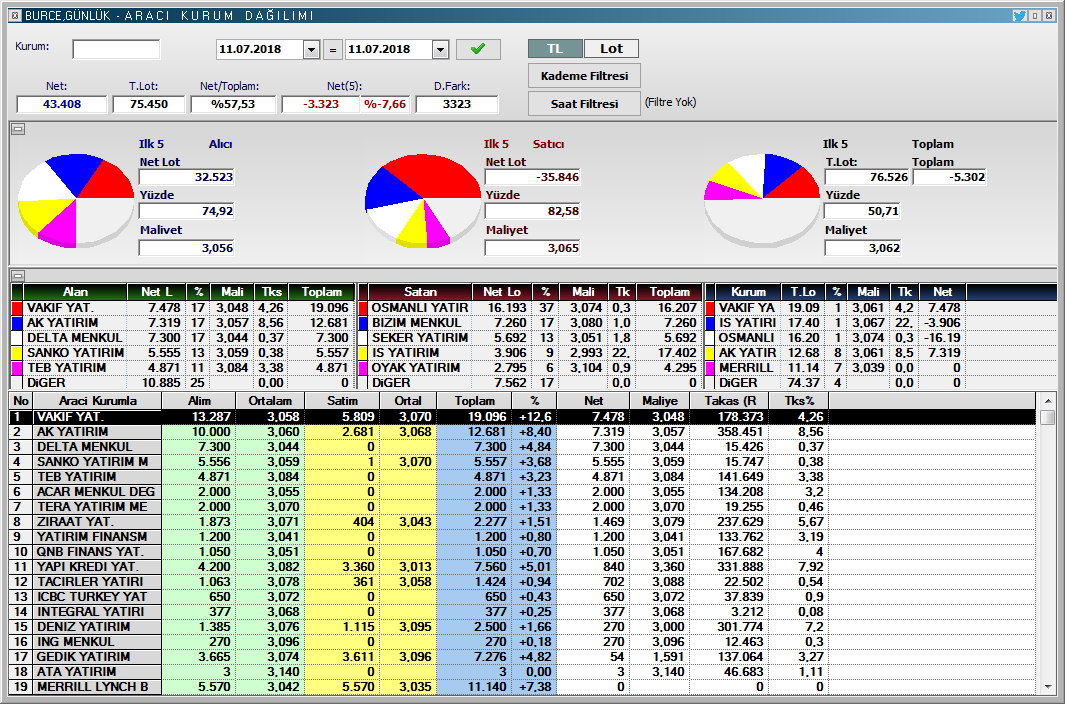The width and height of the screenshot is (1065, 704).
Task: Select the SANKO YATIRIM M row
Action: click(x=522, y=461)
